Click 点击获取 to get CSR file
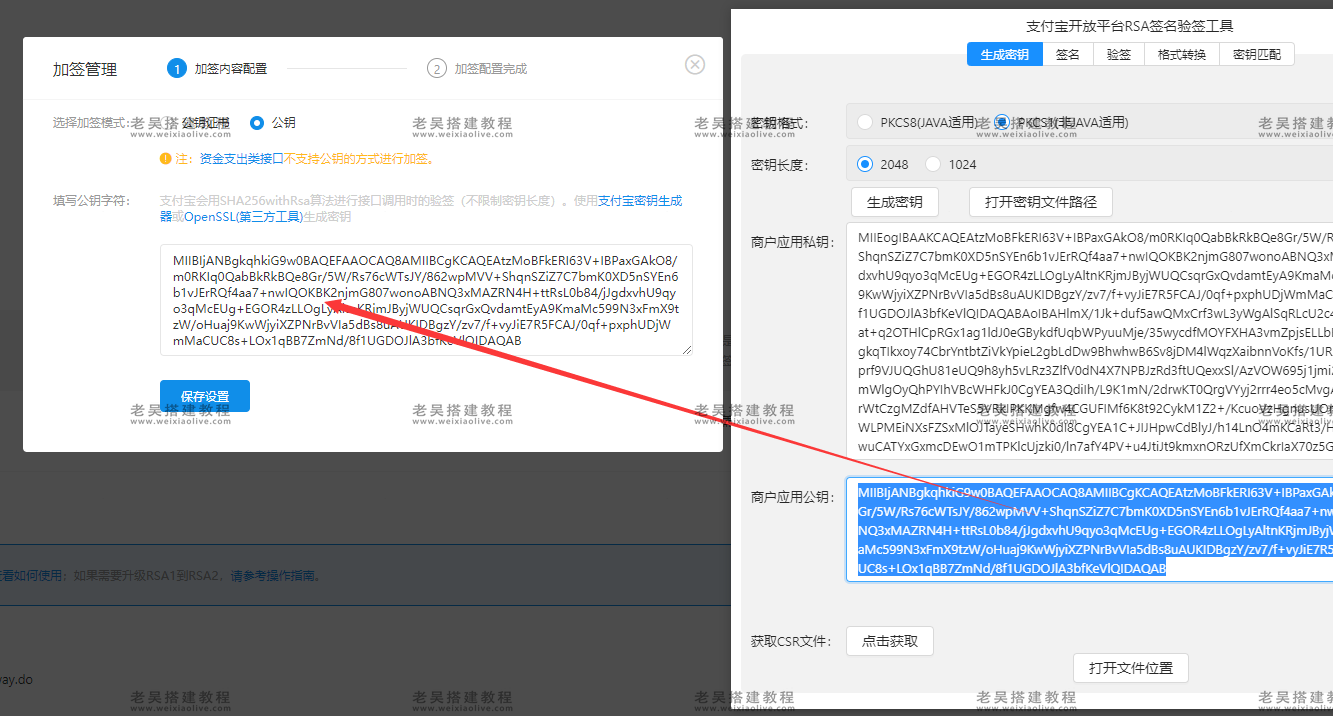Image resolution: width=1333 pixels, height=716 pixels. pos(889,640)
